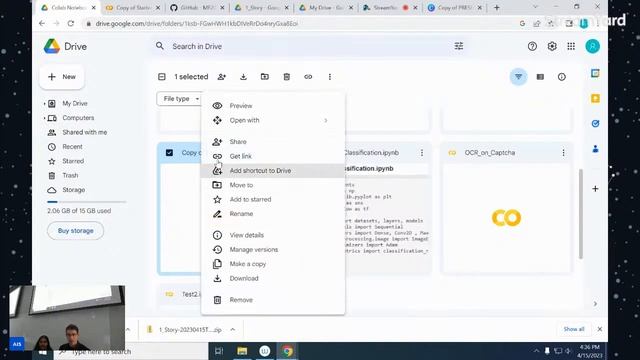Open Google Calendar side panel icon
Viewport: 640px width, 360px height.
595,73
